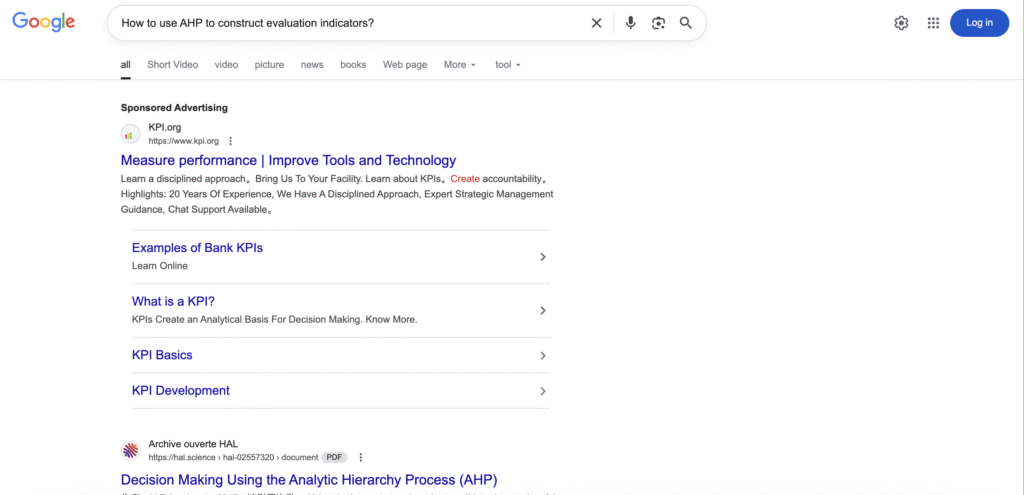Click the KPI.org site favicon

[131, 134]
